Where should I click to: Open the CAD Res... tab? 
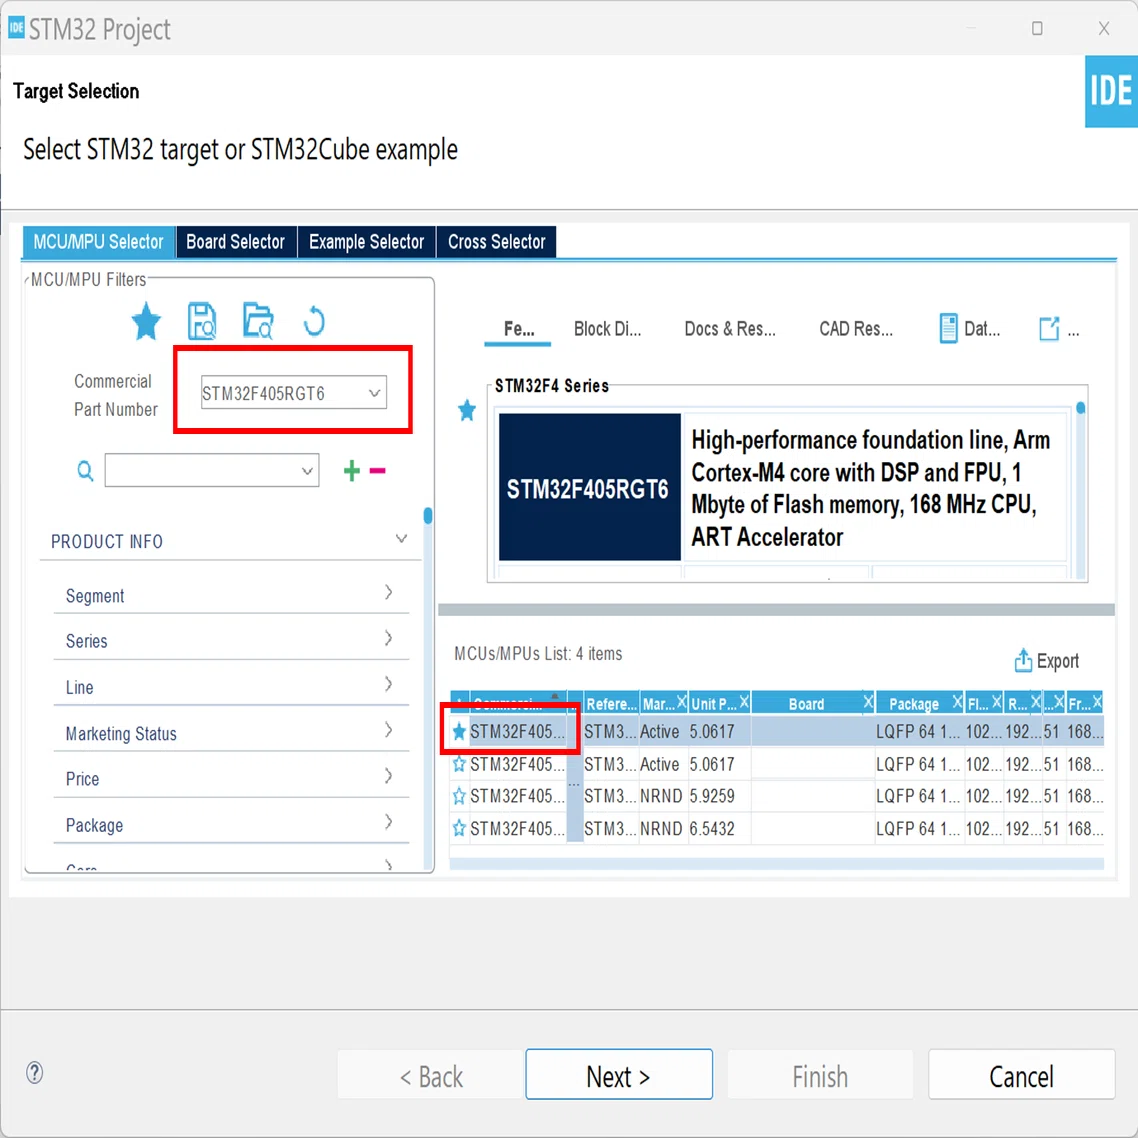tap(856, 329)
